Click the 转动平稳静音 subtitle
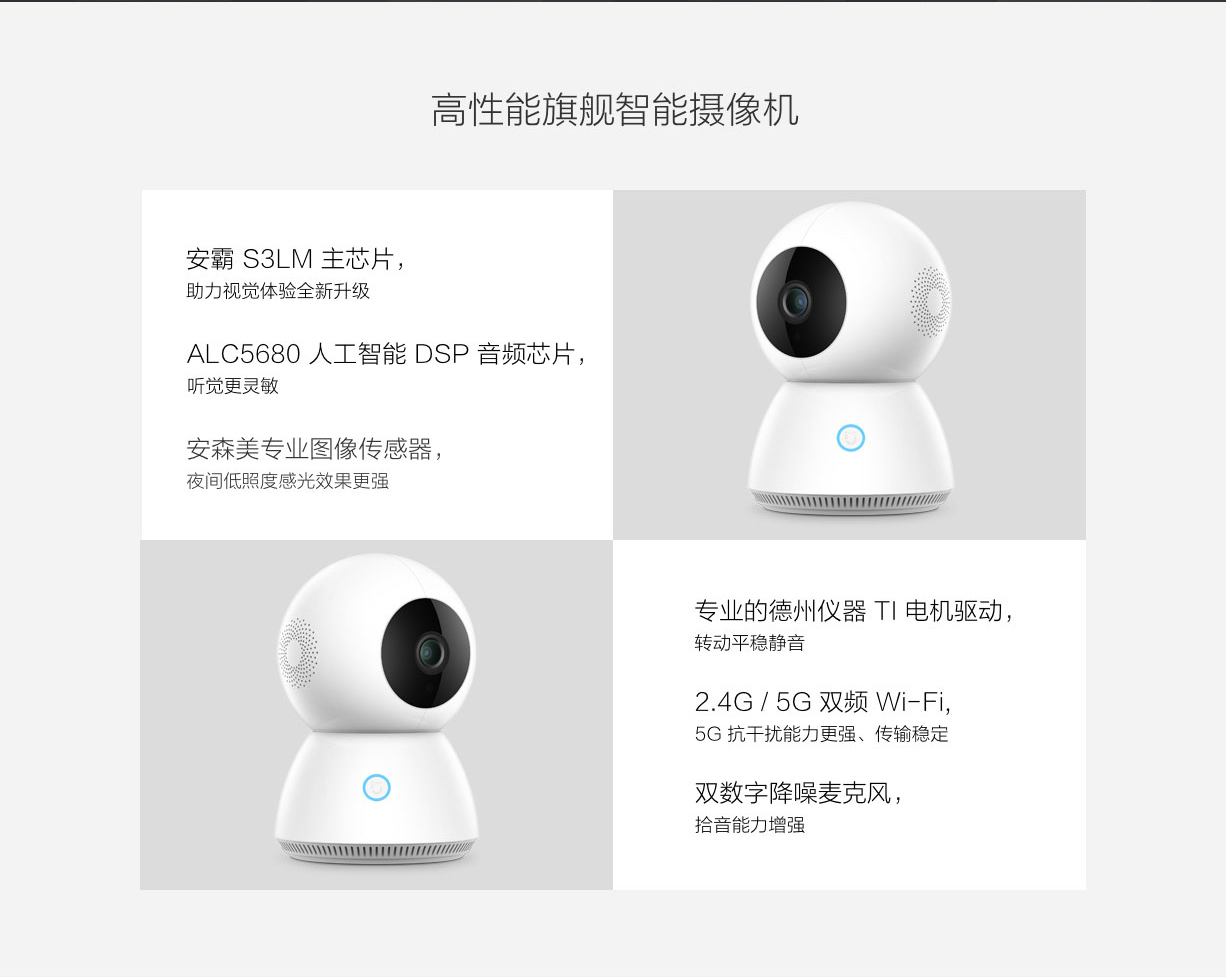1226x977 pixels. click(749, 643)
